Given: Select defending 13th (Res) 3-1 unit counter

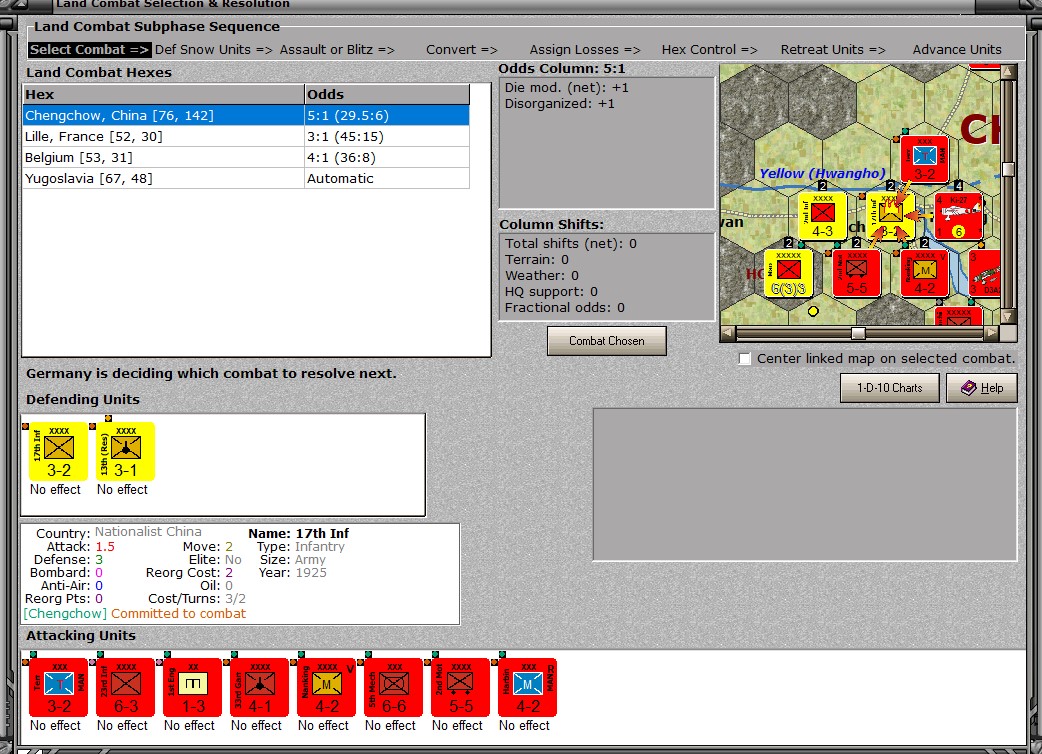Looking at the screenshot, I should pos(126,451).
